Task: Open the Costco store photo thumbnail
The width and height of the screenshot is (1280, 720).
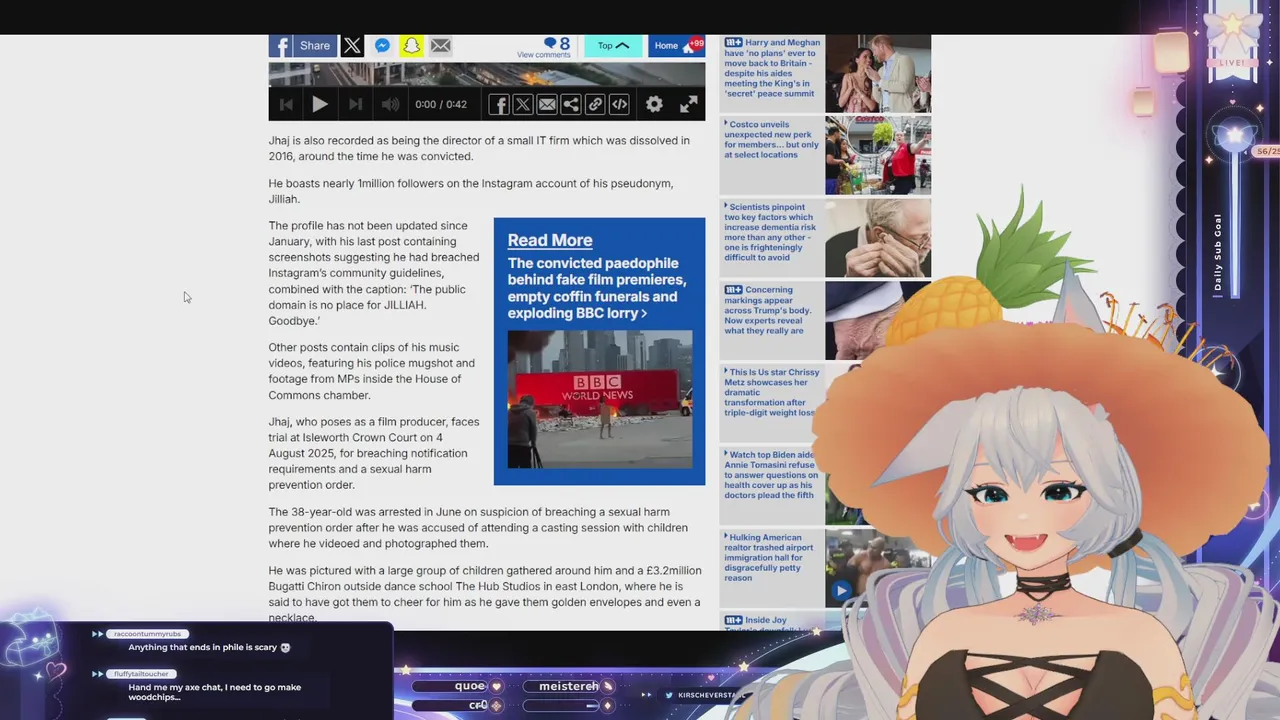Action: 878,155
